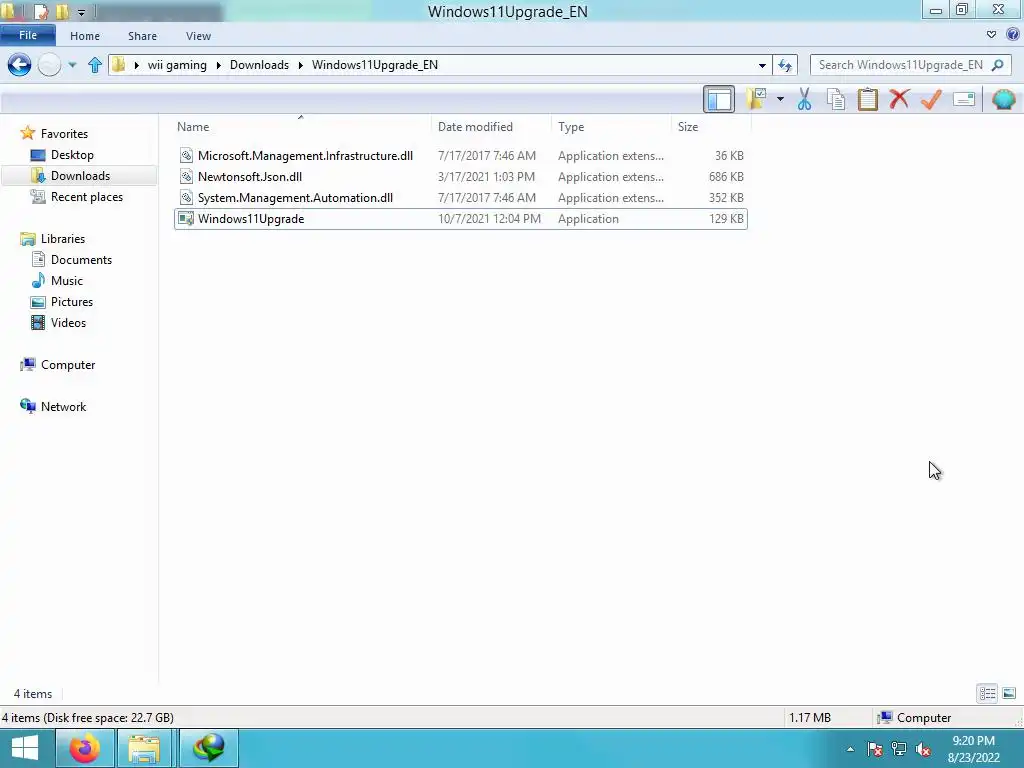The width and height of the screenshot is (1024, 768).
Task: Switch to the Share ribbon tab
Action: (x=142, y=36)
